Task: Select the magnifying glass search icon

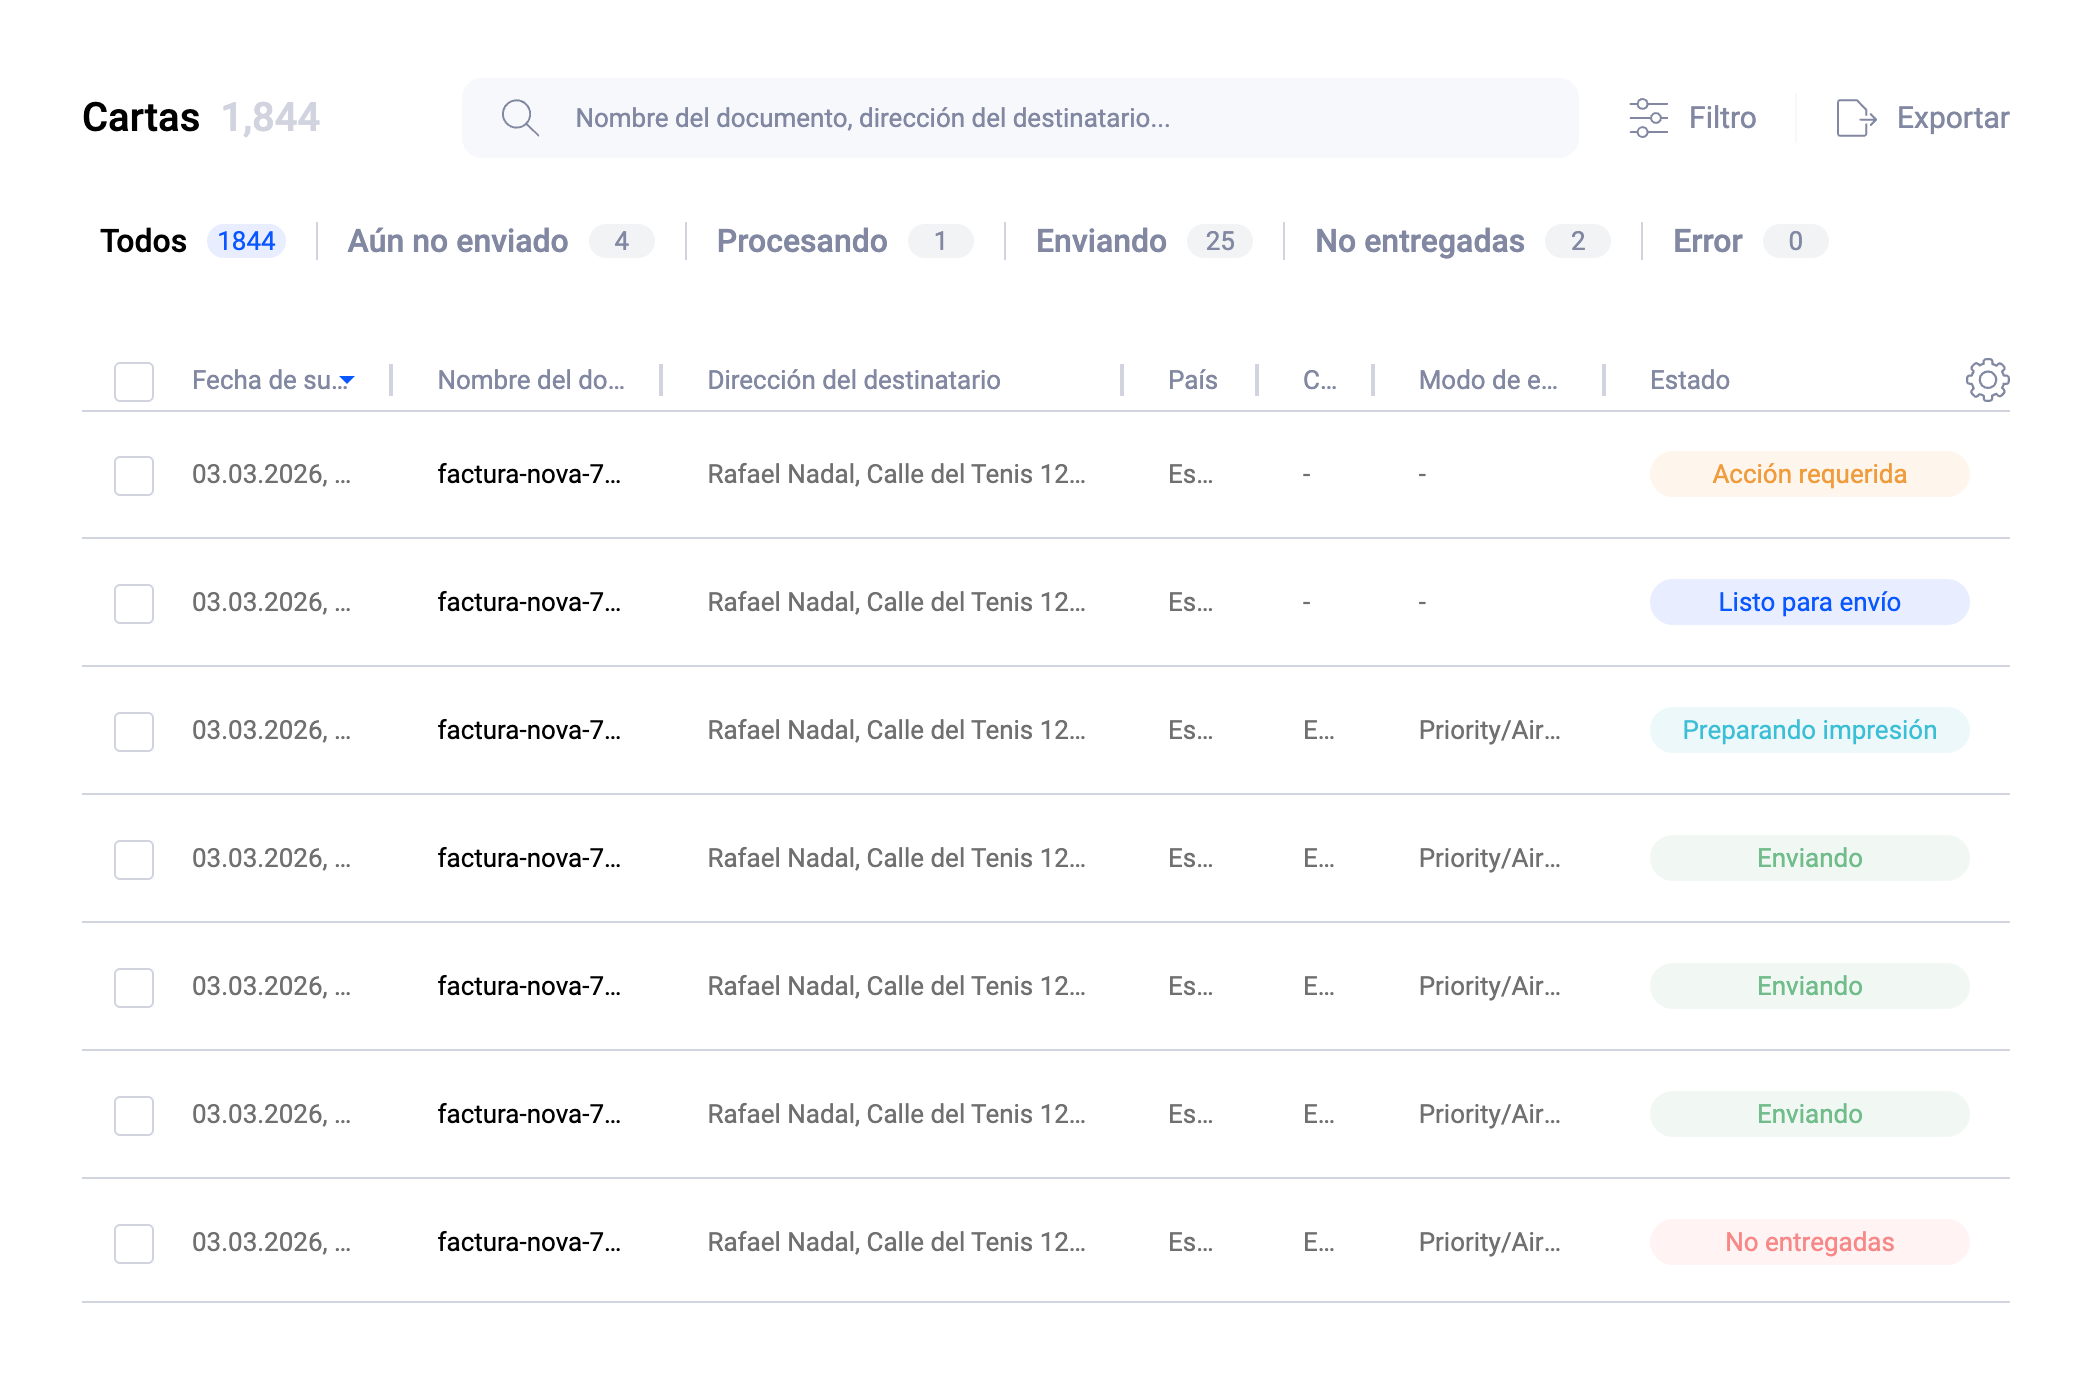Action: pos(519,117)
